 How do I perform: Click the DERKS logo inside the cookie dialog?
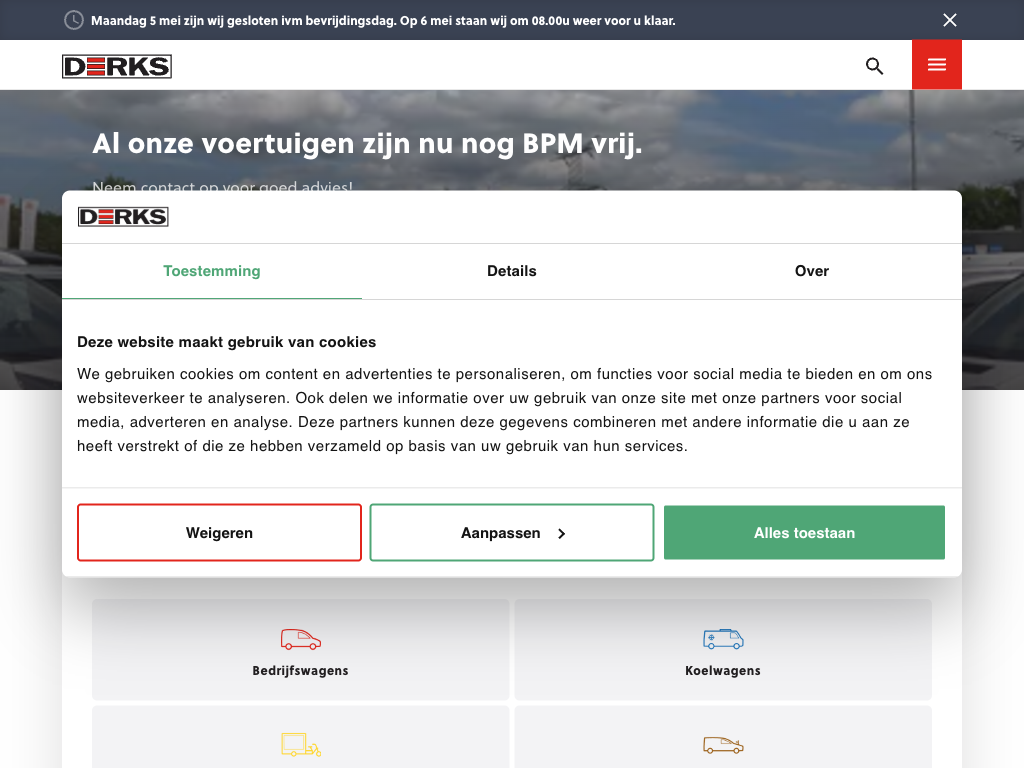[123, 217]
